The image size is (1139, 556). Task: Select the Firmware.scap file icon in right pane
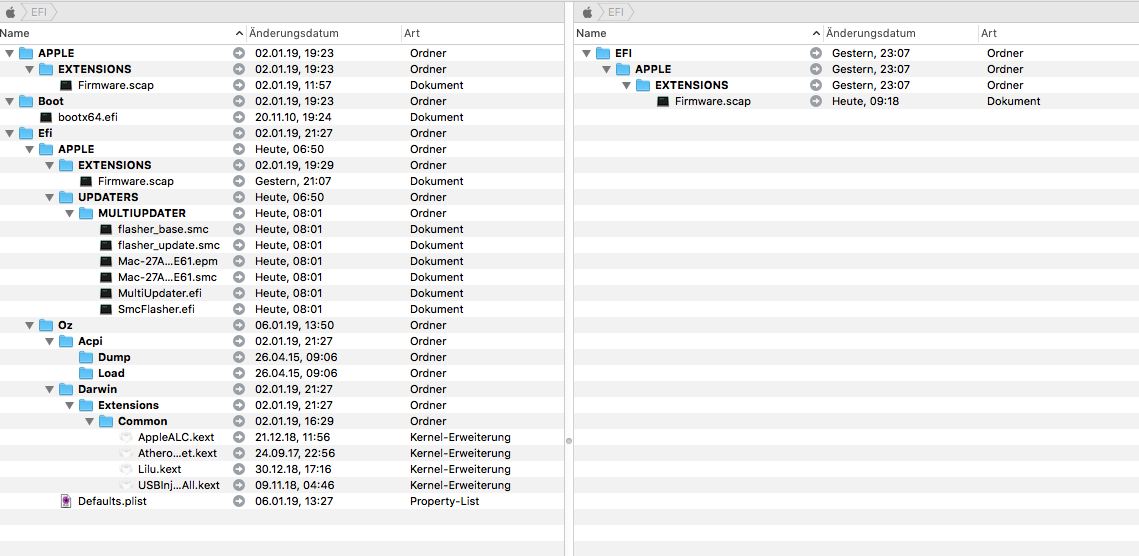coord(663,101)
